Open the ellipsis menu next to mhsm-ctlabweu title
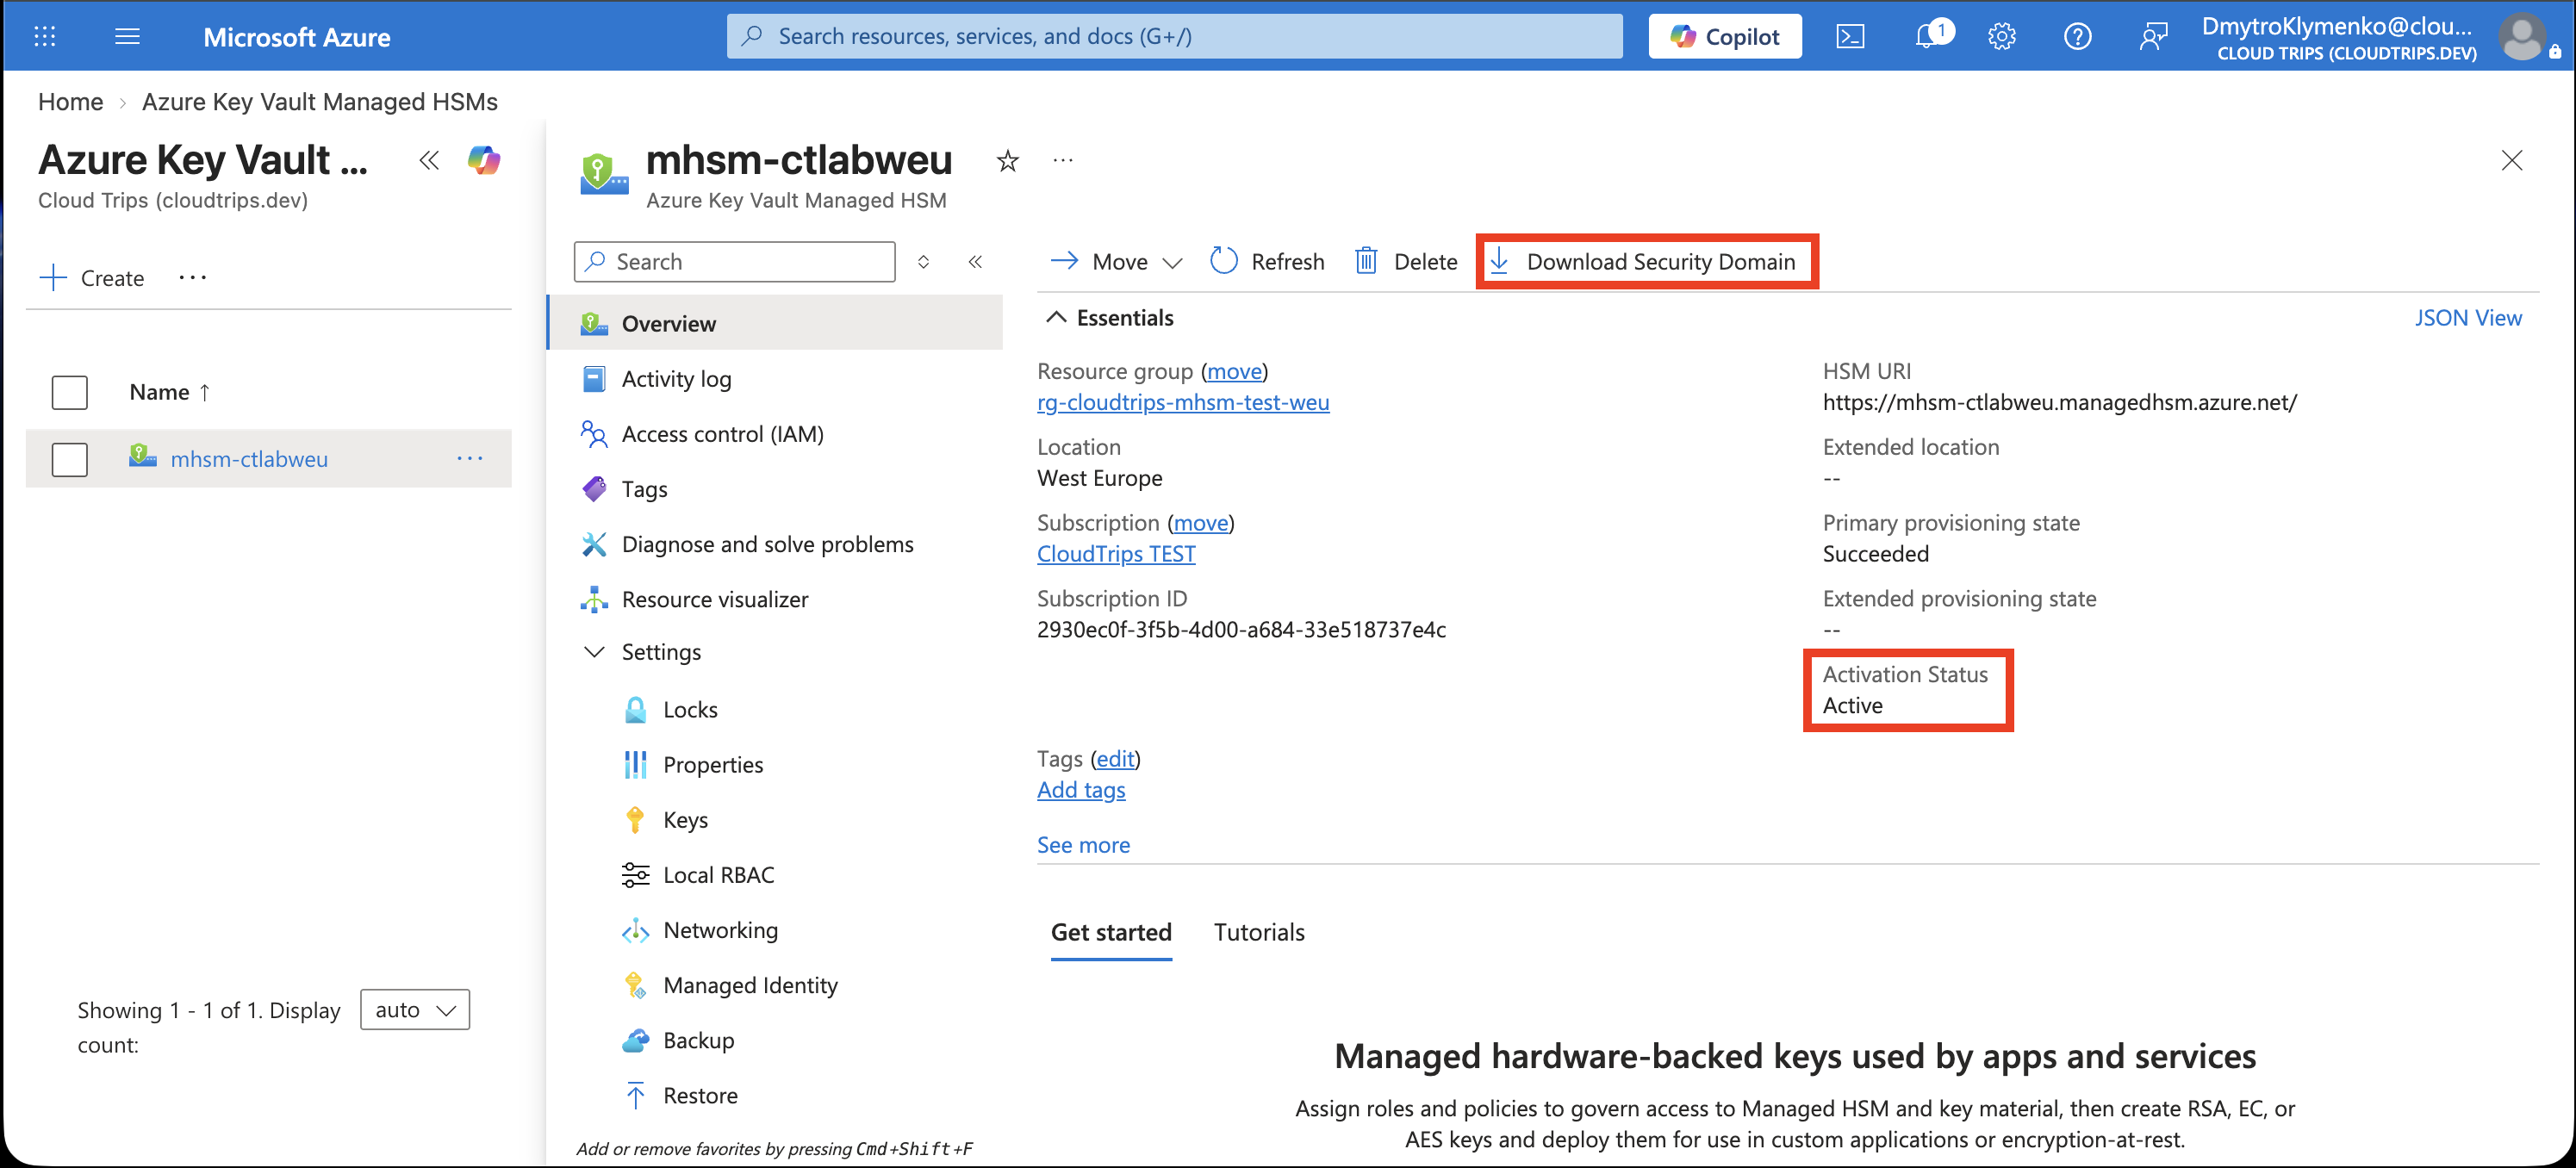2576x1168 pixels. click(1063, 161)
